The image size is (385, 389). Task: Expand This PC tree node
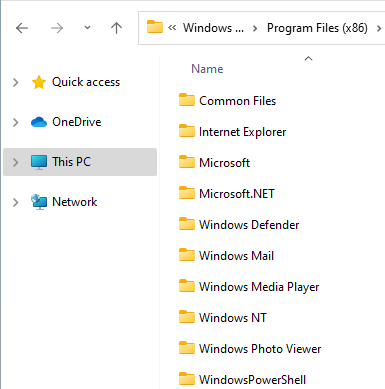tap(15, 162)
